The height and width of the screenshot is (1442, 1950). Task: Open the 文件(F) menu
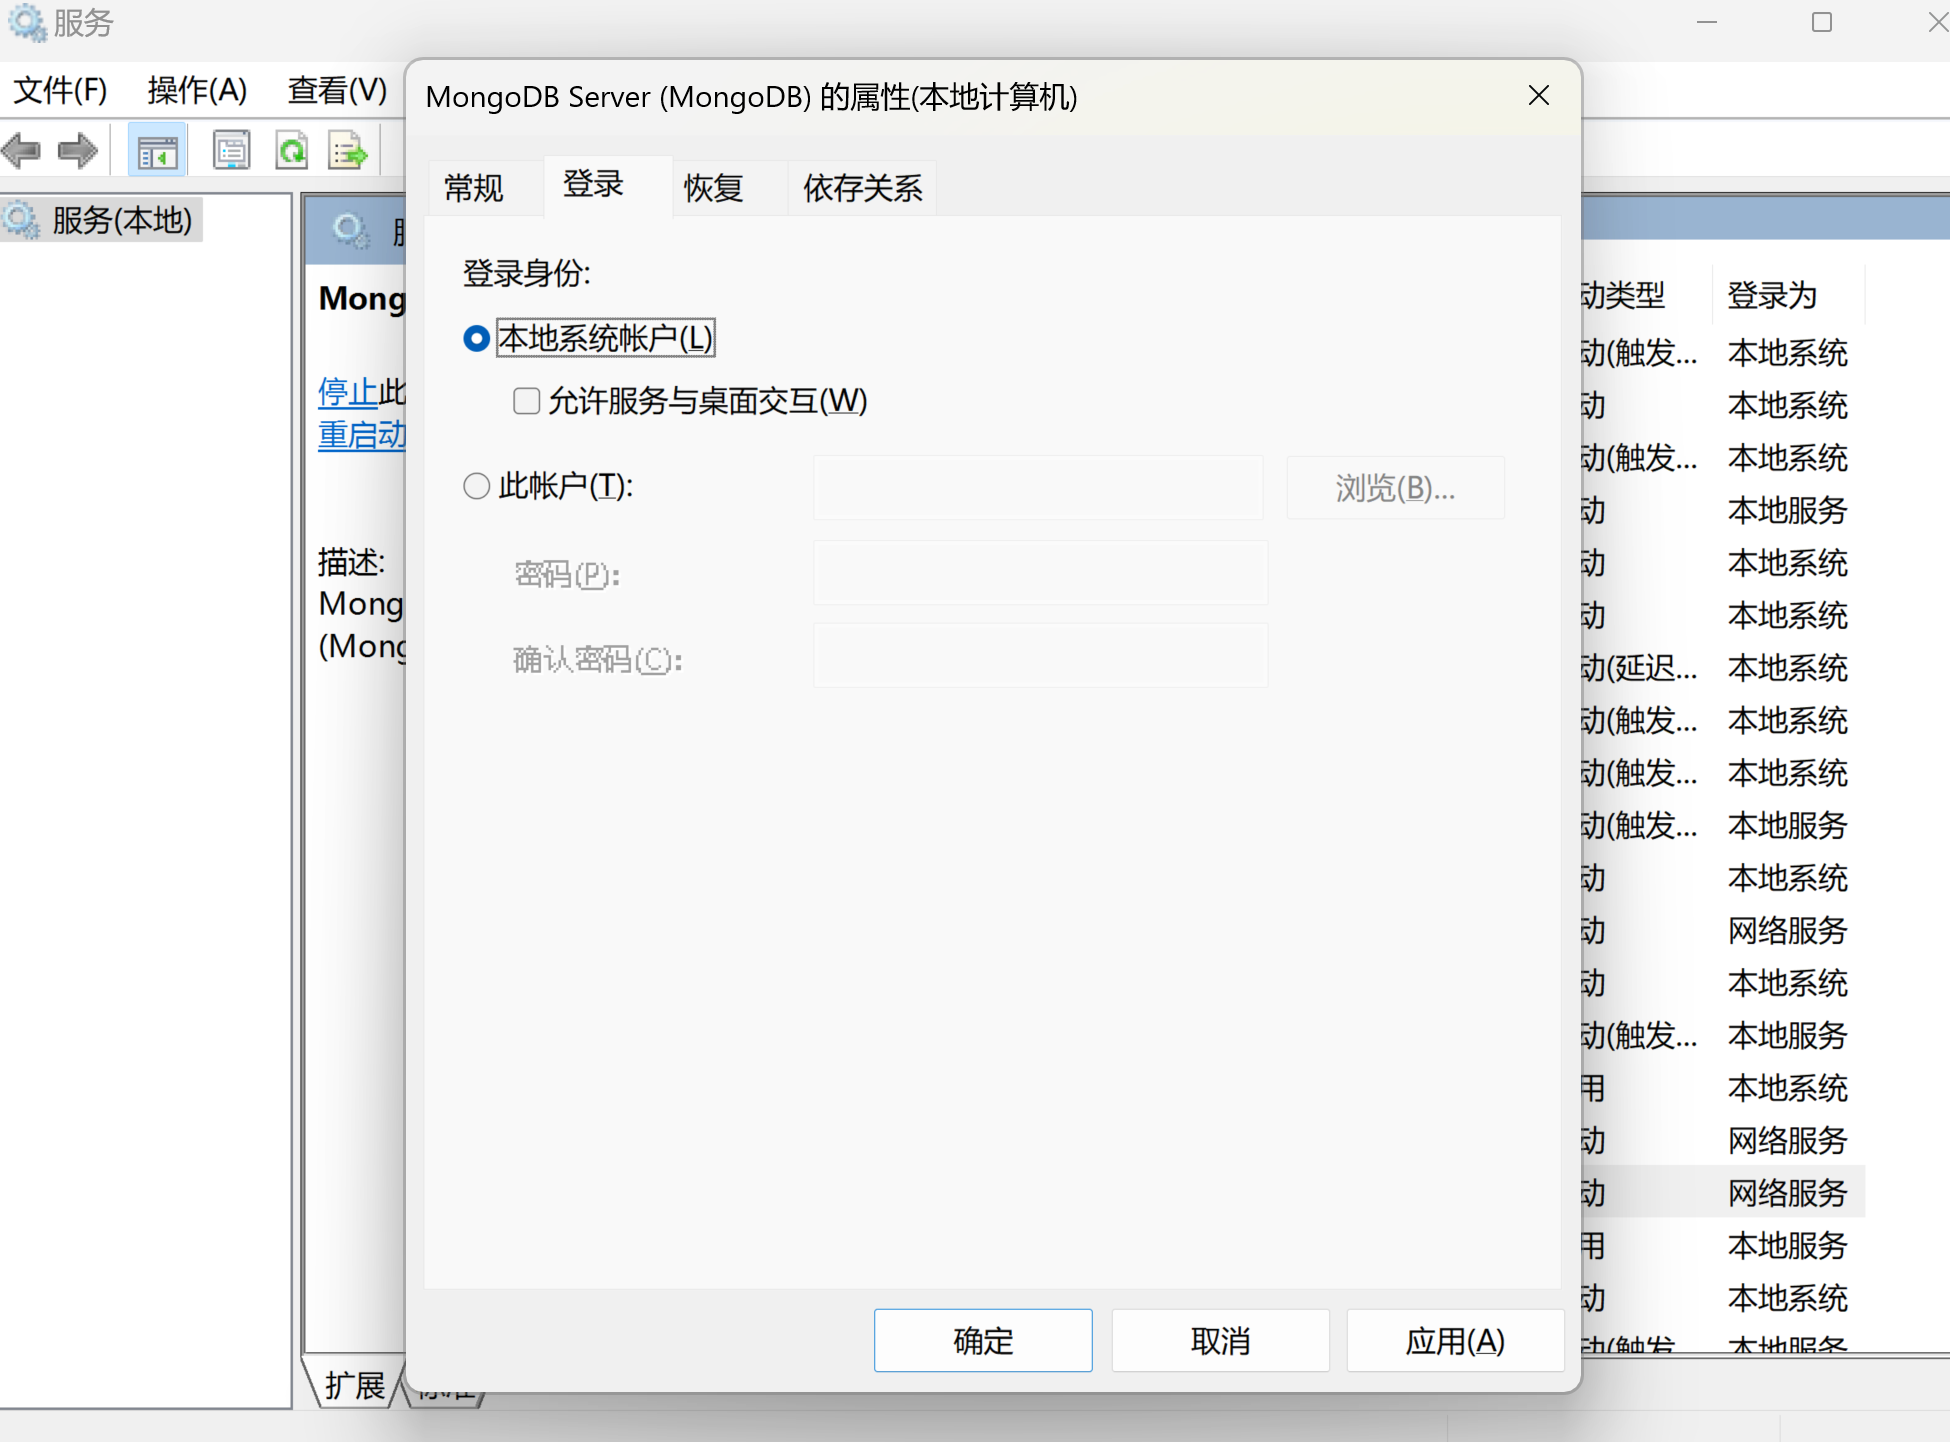pos(60,90)
